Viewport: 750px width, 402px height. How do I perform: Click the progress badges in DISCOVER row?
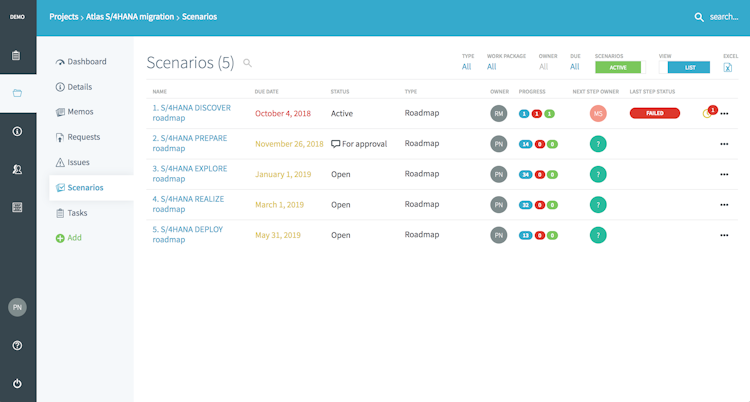coord(537,114)
